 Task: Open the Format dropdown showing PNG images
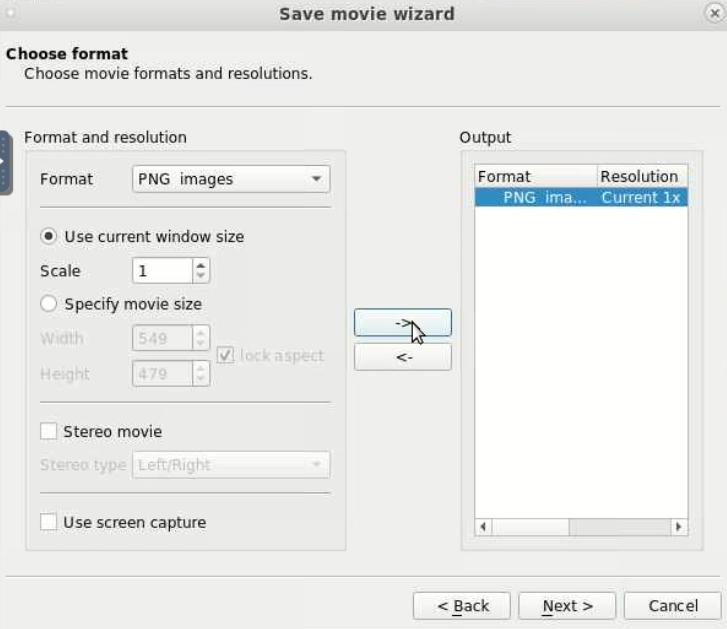tap(231, 179)
